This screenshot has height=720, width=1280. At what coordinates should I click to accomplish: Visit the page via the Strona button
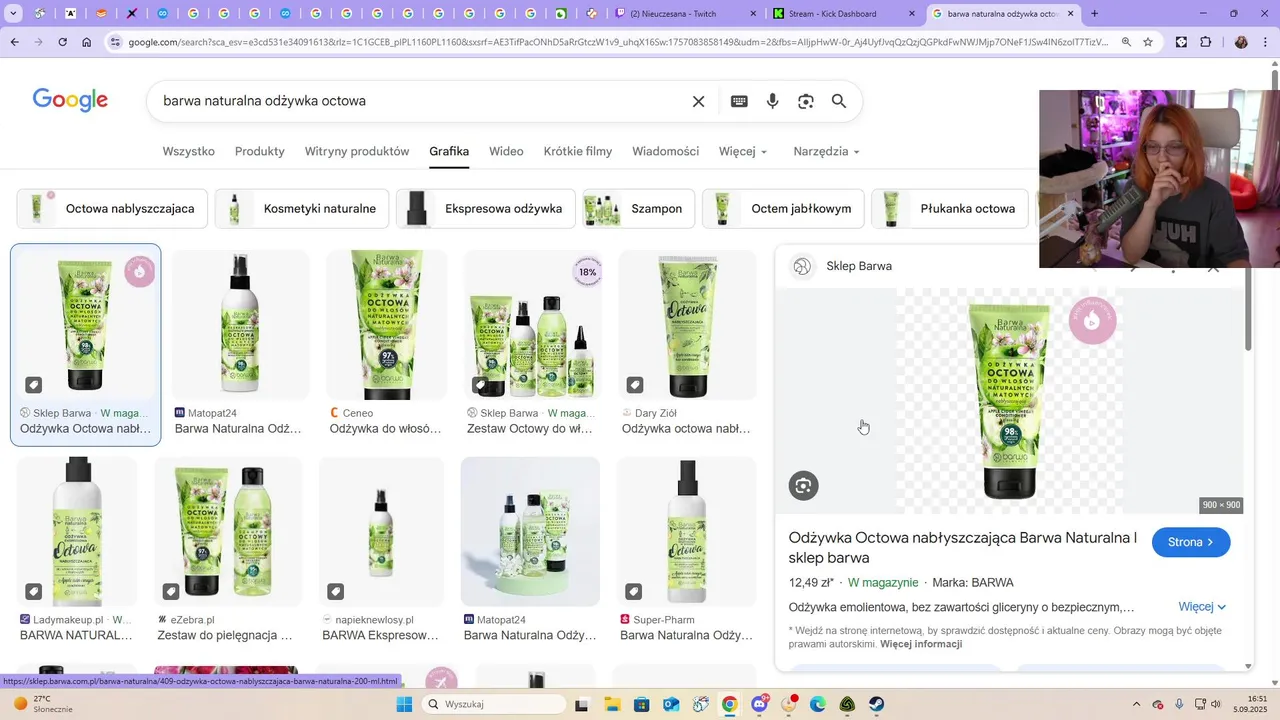tap(1191, 542)
